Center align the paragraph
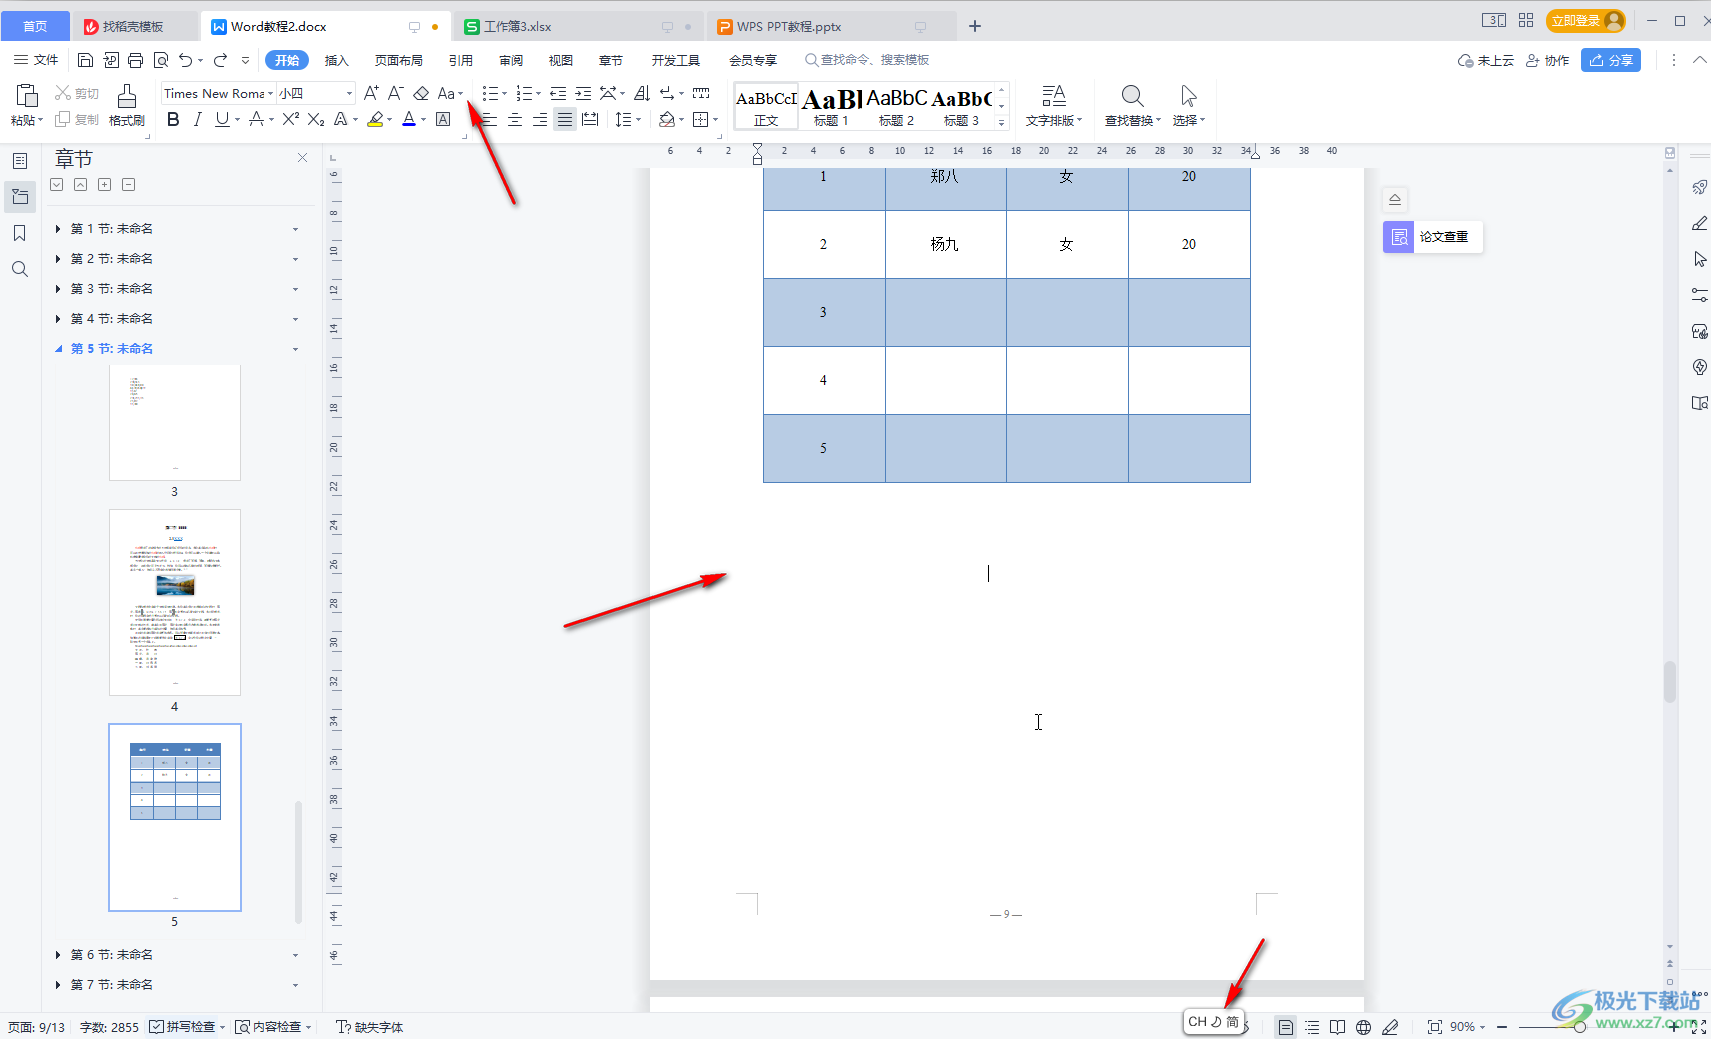1711x1039 pixels. (x=515, y=119)
